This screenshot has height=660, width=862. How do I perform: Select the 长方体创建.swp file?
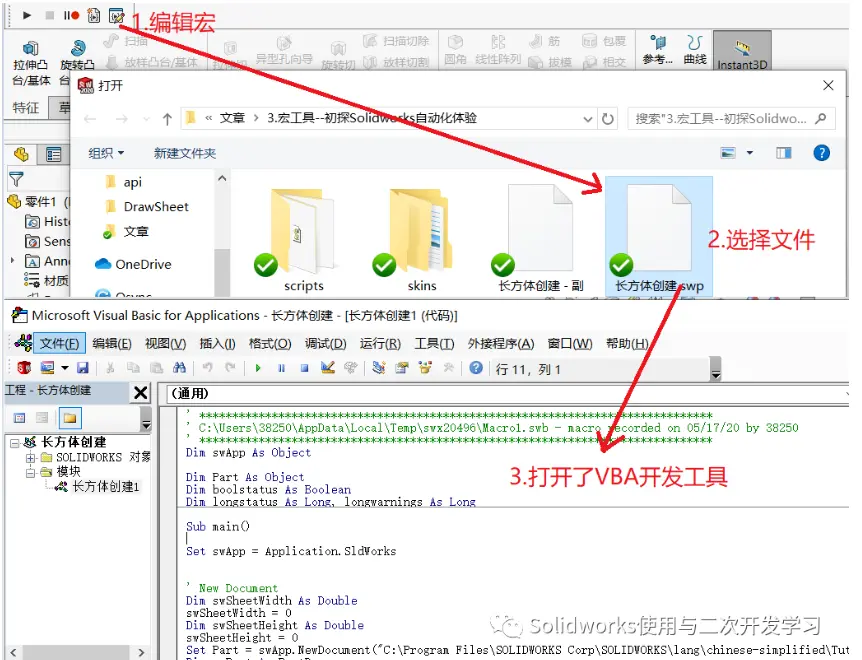click(659, 237)
